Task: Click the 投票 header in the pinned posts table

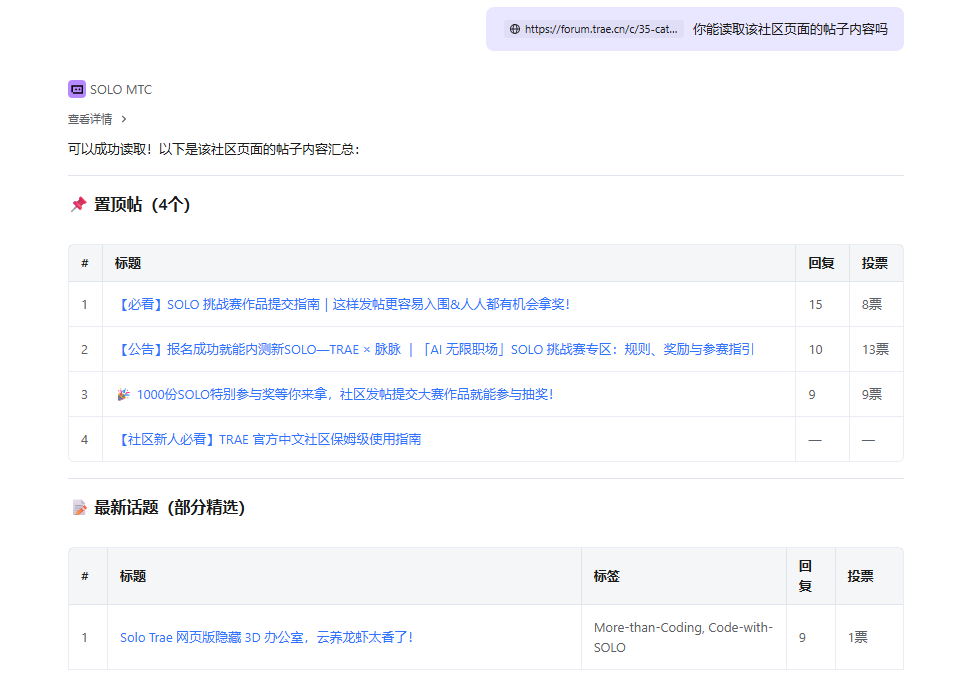Action: pyautogui.click(x=875, y=264)
